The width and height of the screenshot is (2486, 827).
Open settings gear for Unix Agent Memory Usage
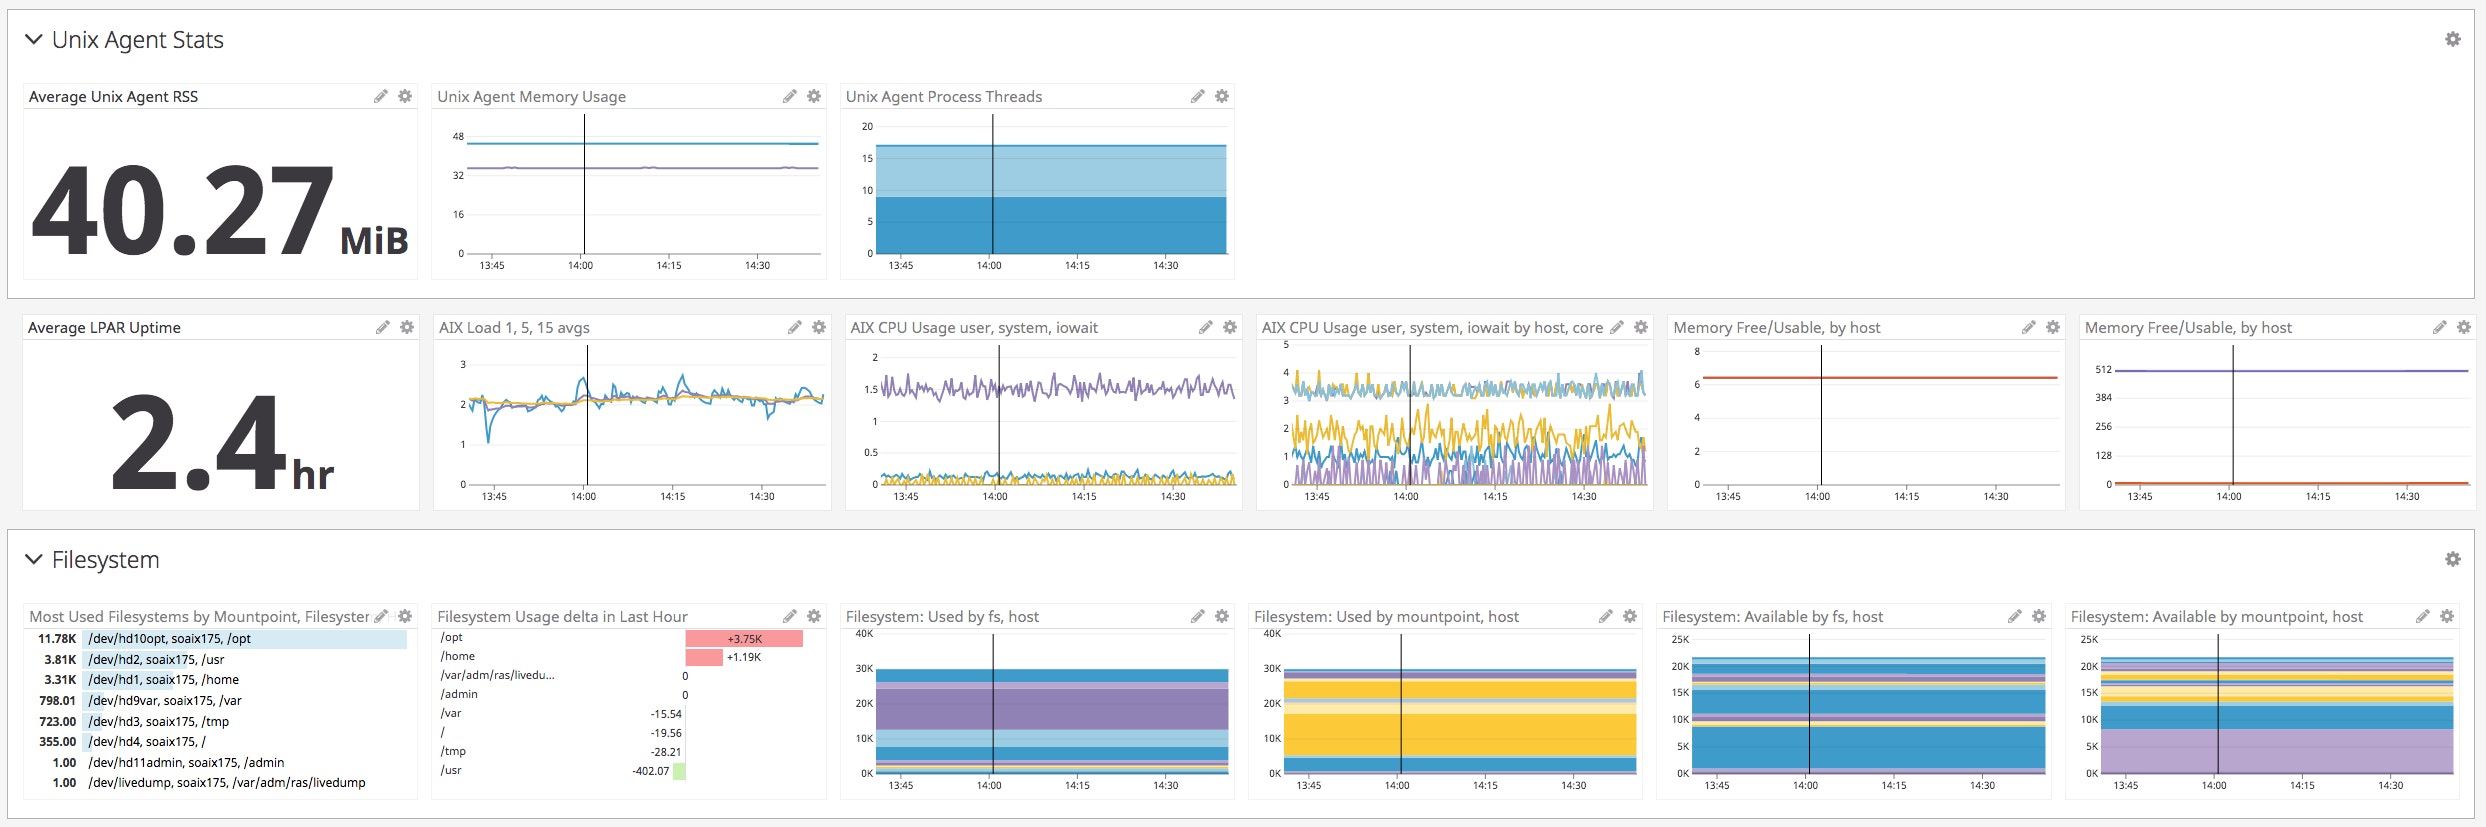click(x=814, y=96)
